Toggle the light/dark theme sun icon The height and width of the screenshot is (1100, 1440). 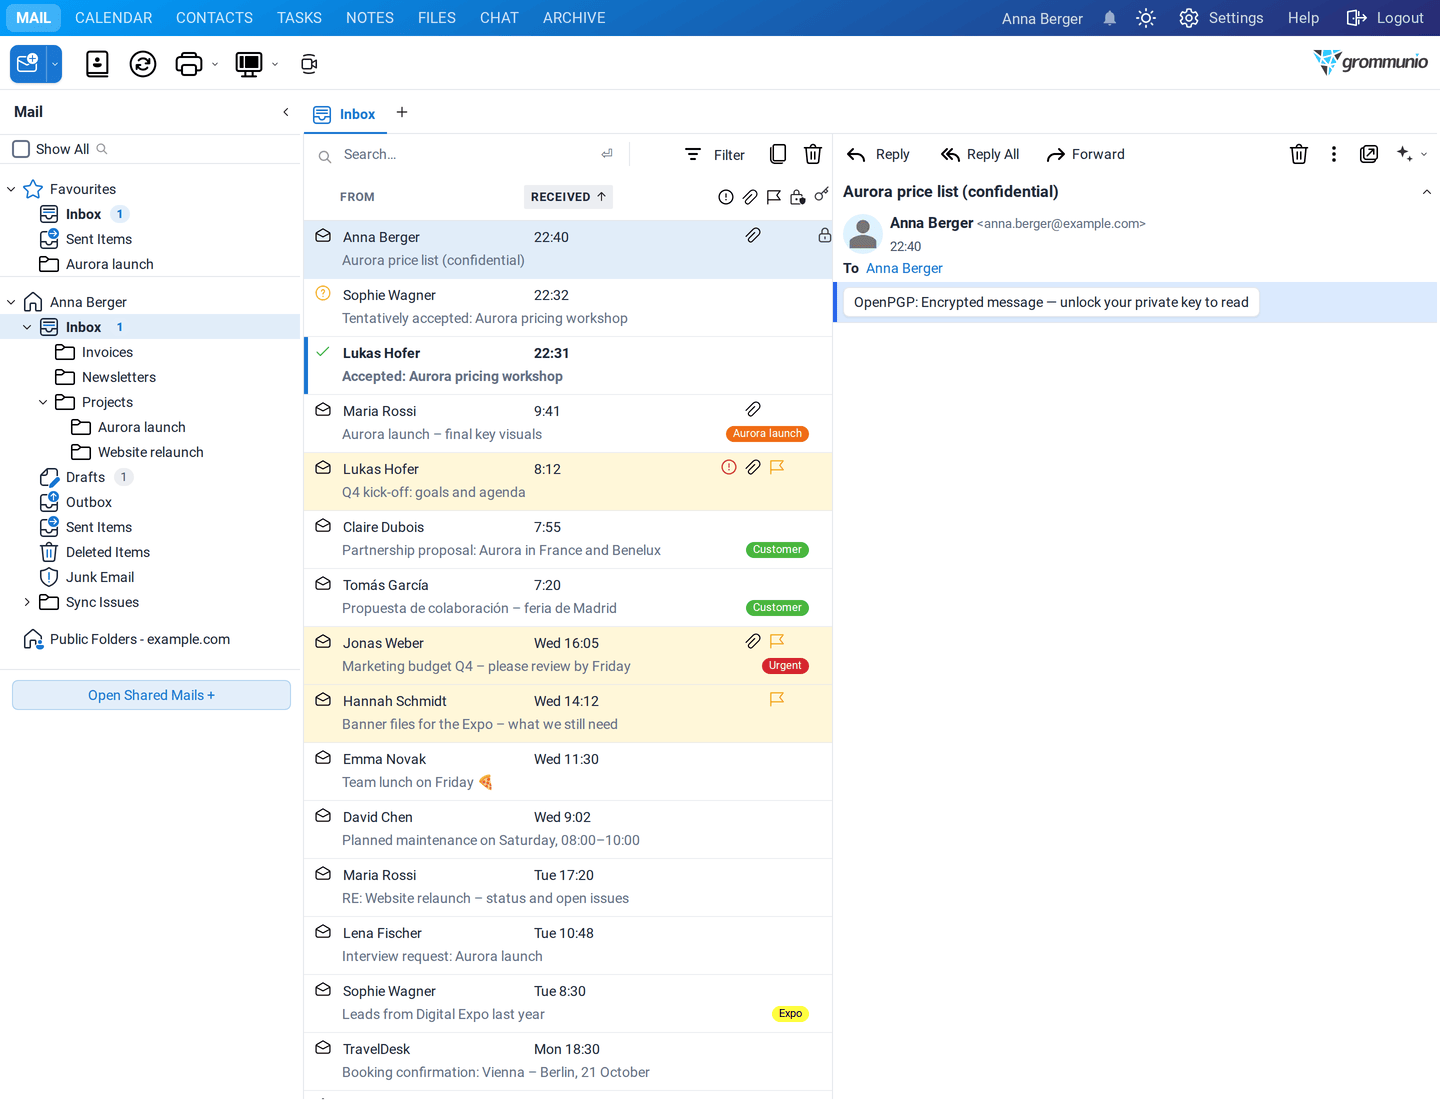[x=1146, y=18]
